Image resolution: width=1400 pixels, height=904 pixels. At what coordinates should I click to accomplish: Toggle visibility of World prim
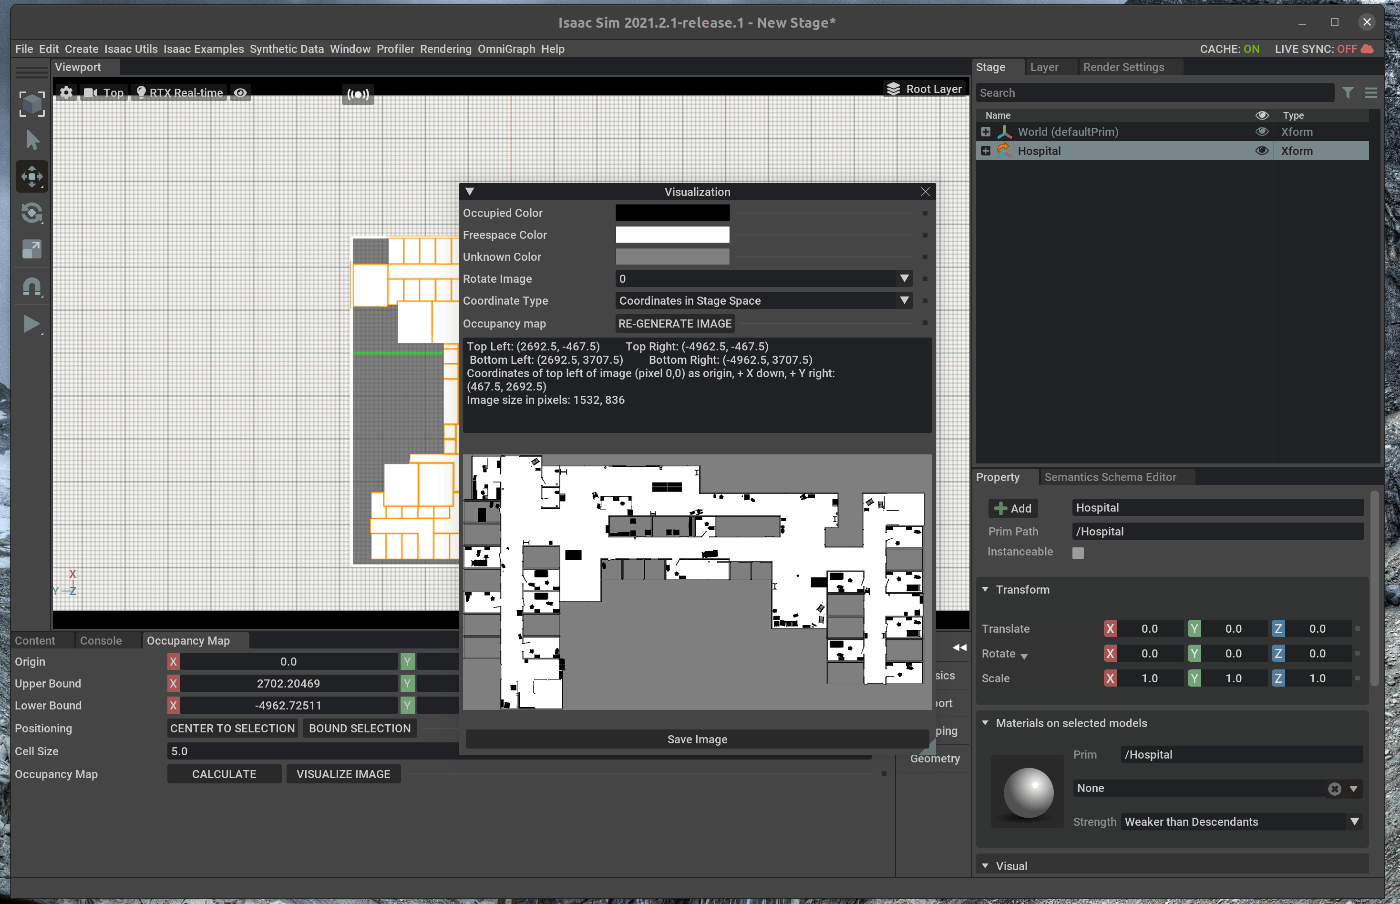pos(1262,132)
